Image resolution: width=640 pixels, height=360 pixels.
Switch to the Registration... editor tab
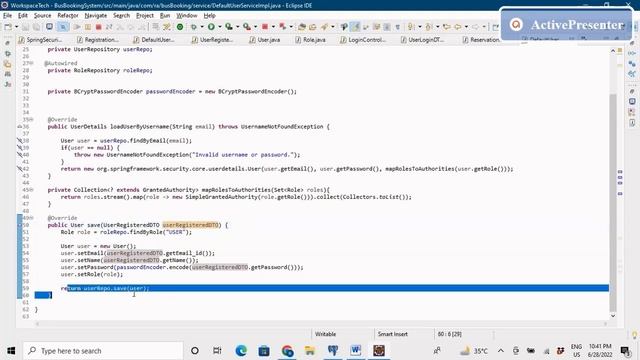coord(98,40)
